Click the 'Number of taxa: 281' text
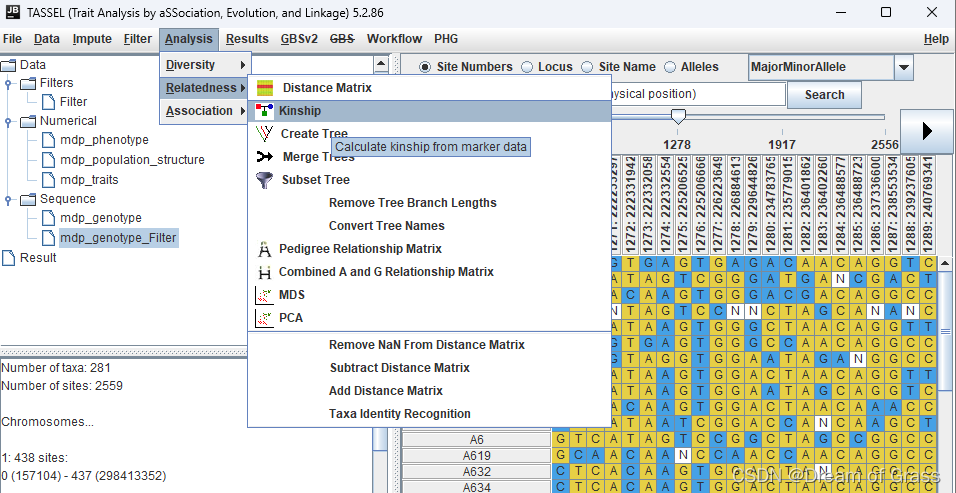The width and height of the screenshot is (956, 493). [x=55, y=368]
